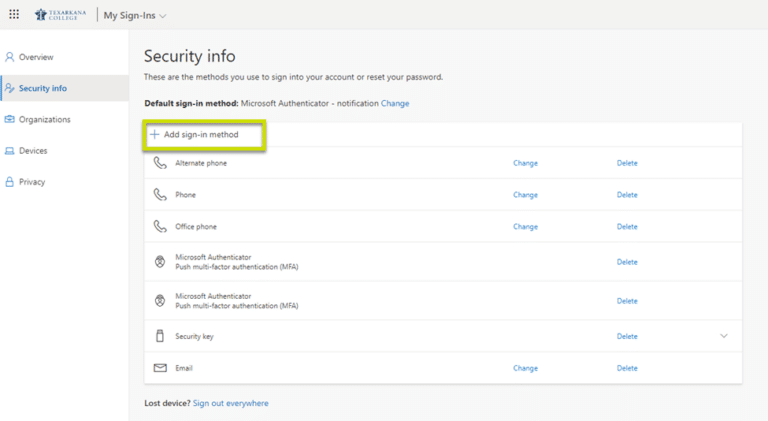
Task: Click the Office phone handset icon
Action: pos(160,227)
